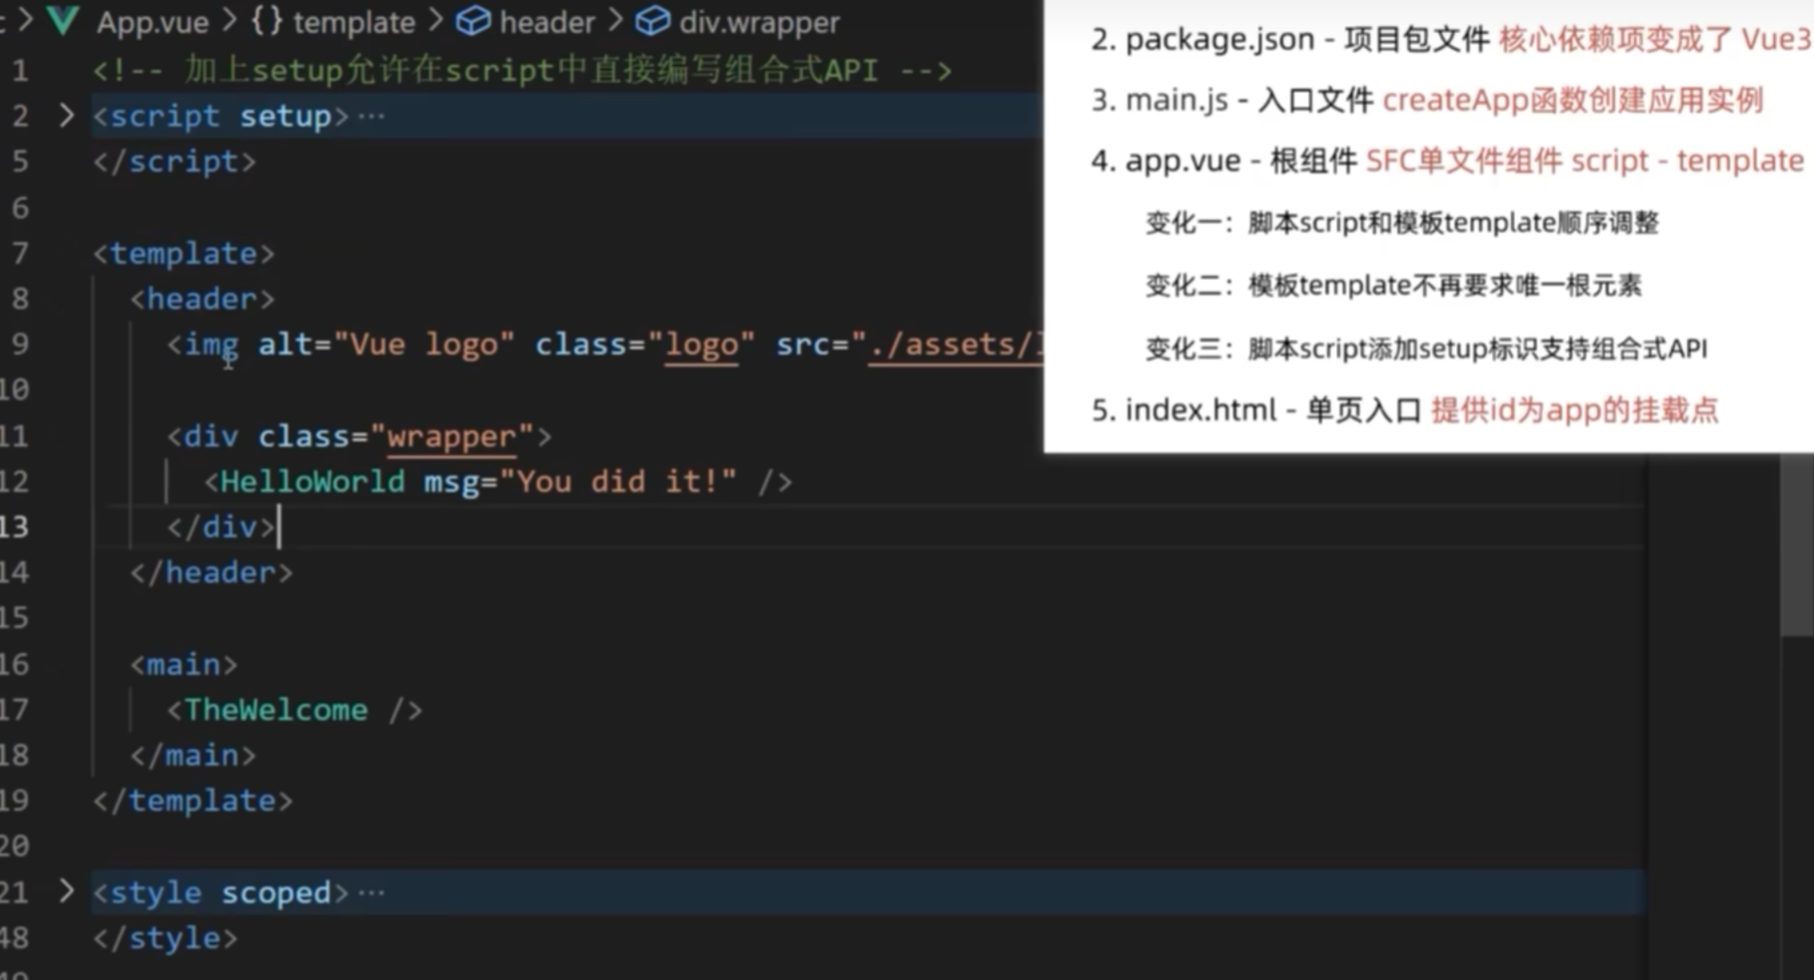Click the curly braces icon before template
1814x980 pixels.
click(x=266, y=21)
